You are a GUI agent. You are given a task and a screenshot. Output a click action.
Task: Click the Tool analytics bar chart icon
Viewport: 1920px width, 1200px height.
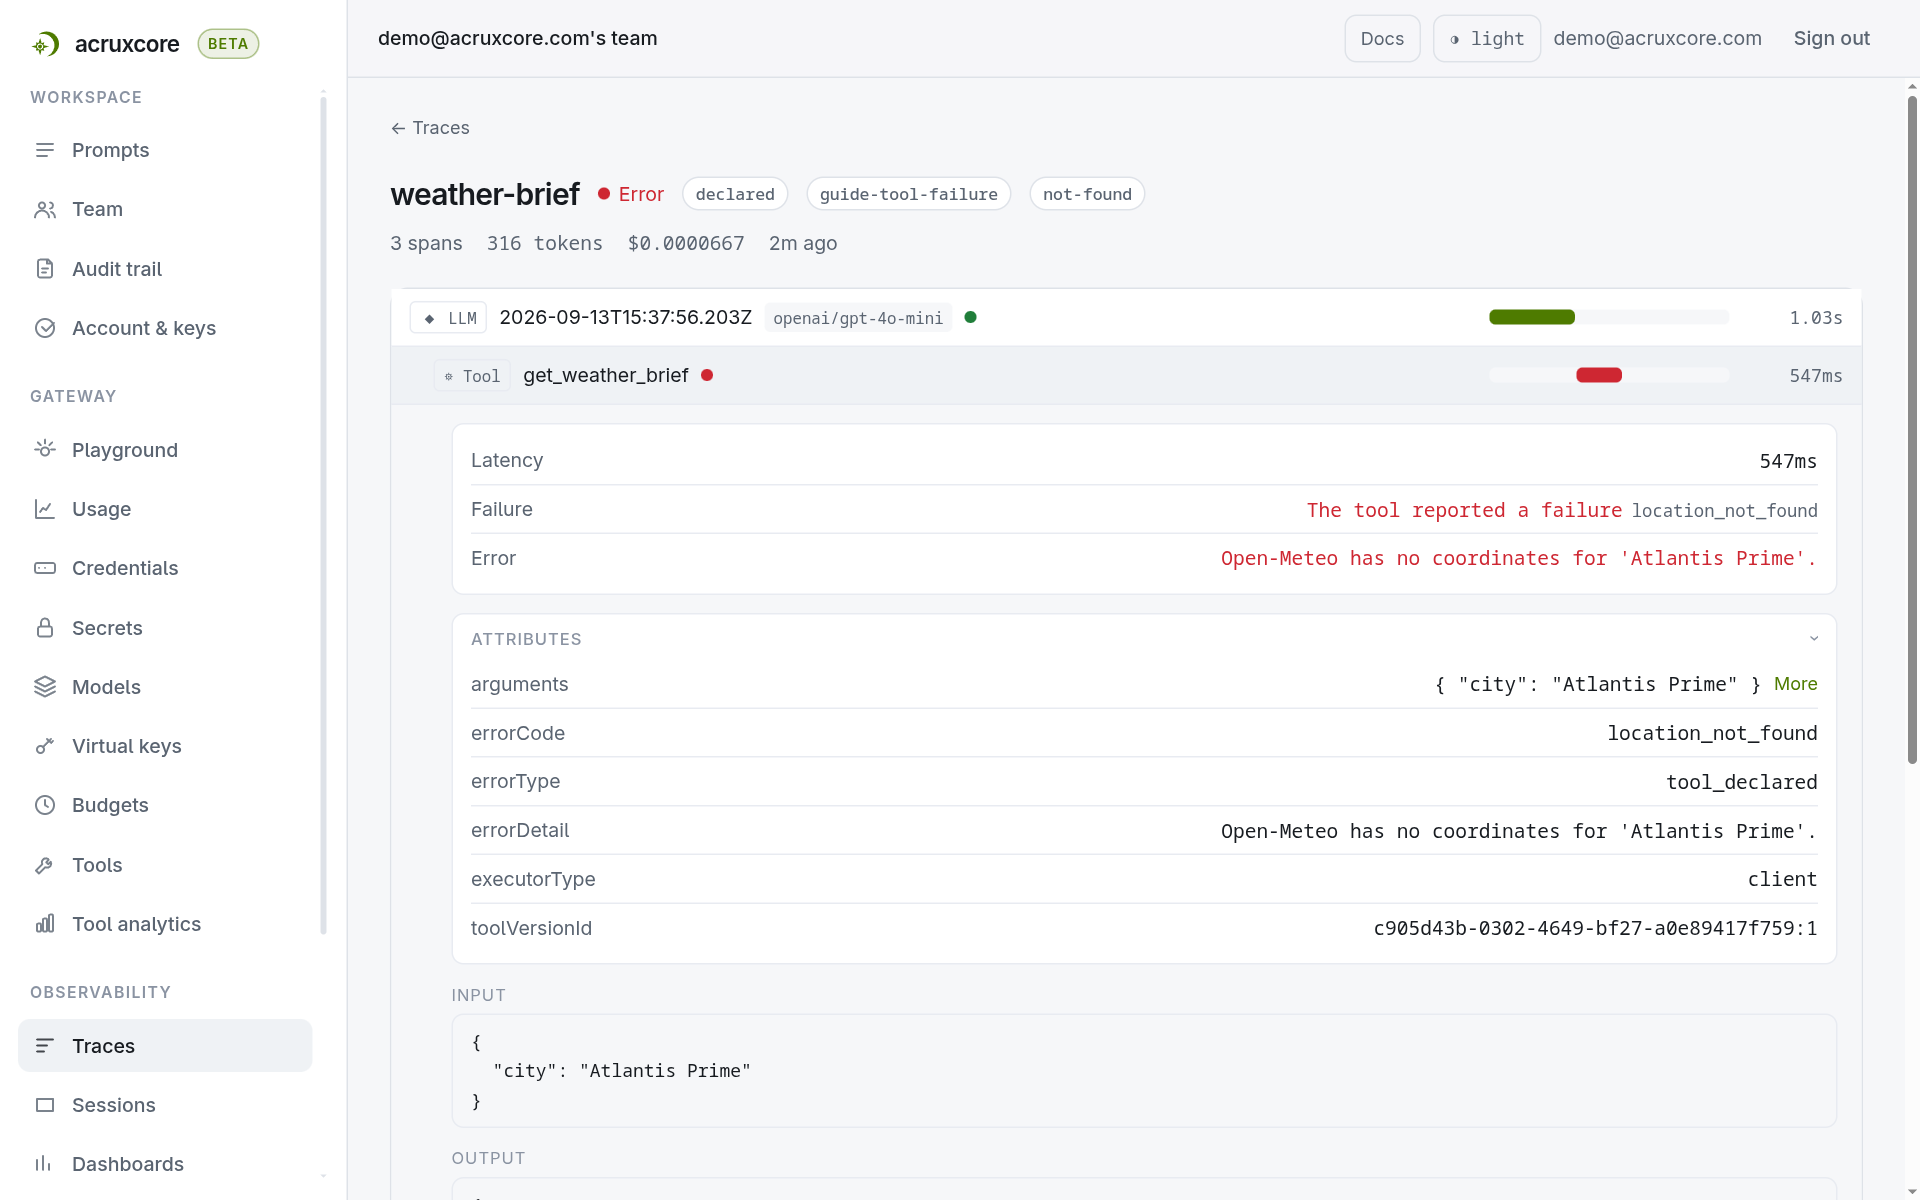tap(45, 924)
